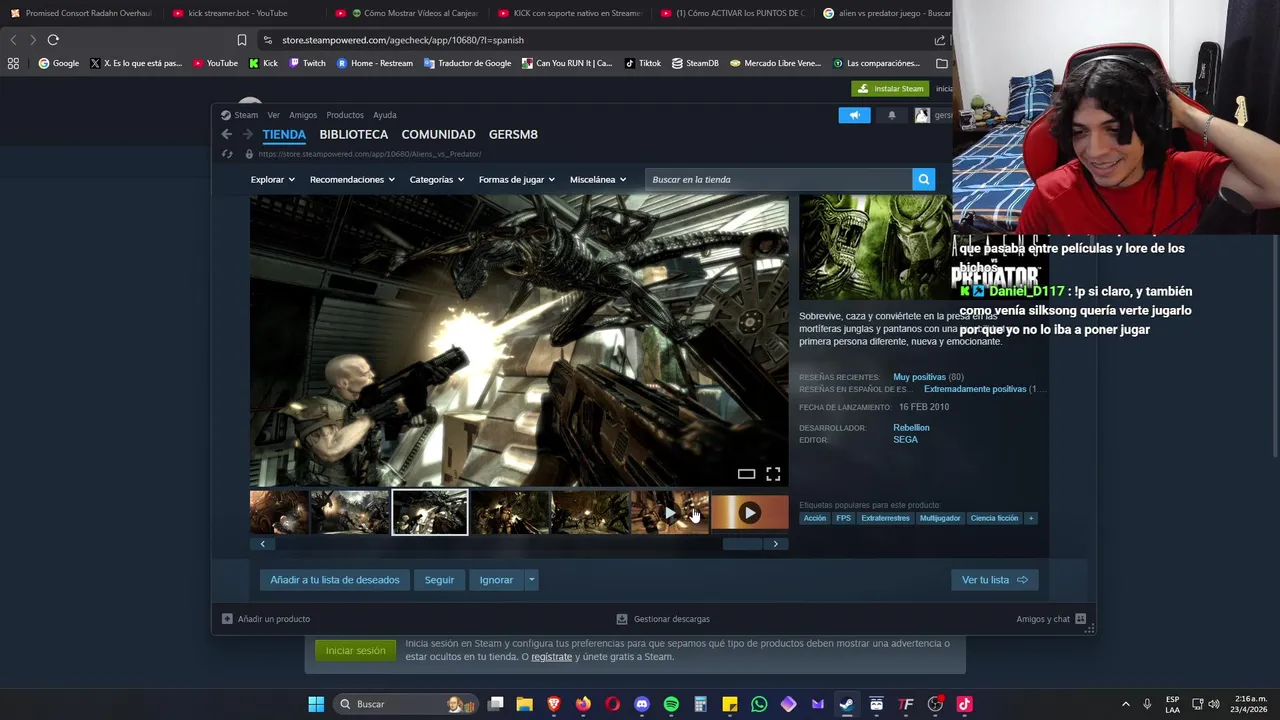1280x720 pixels.
Task: Open the Rebellion developer link
Action: coord(911,428)
